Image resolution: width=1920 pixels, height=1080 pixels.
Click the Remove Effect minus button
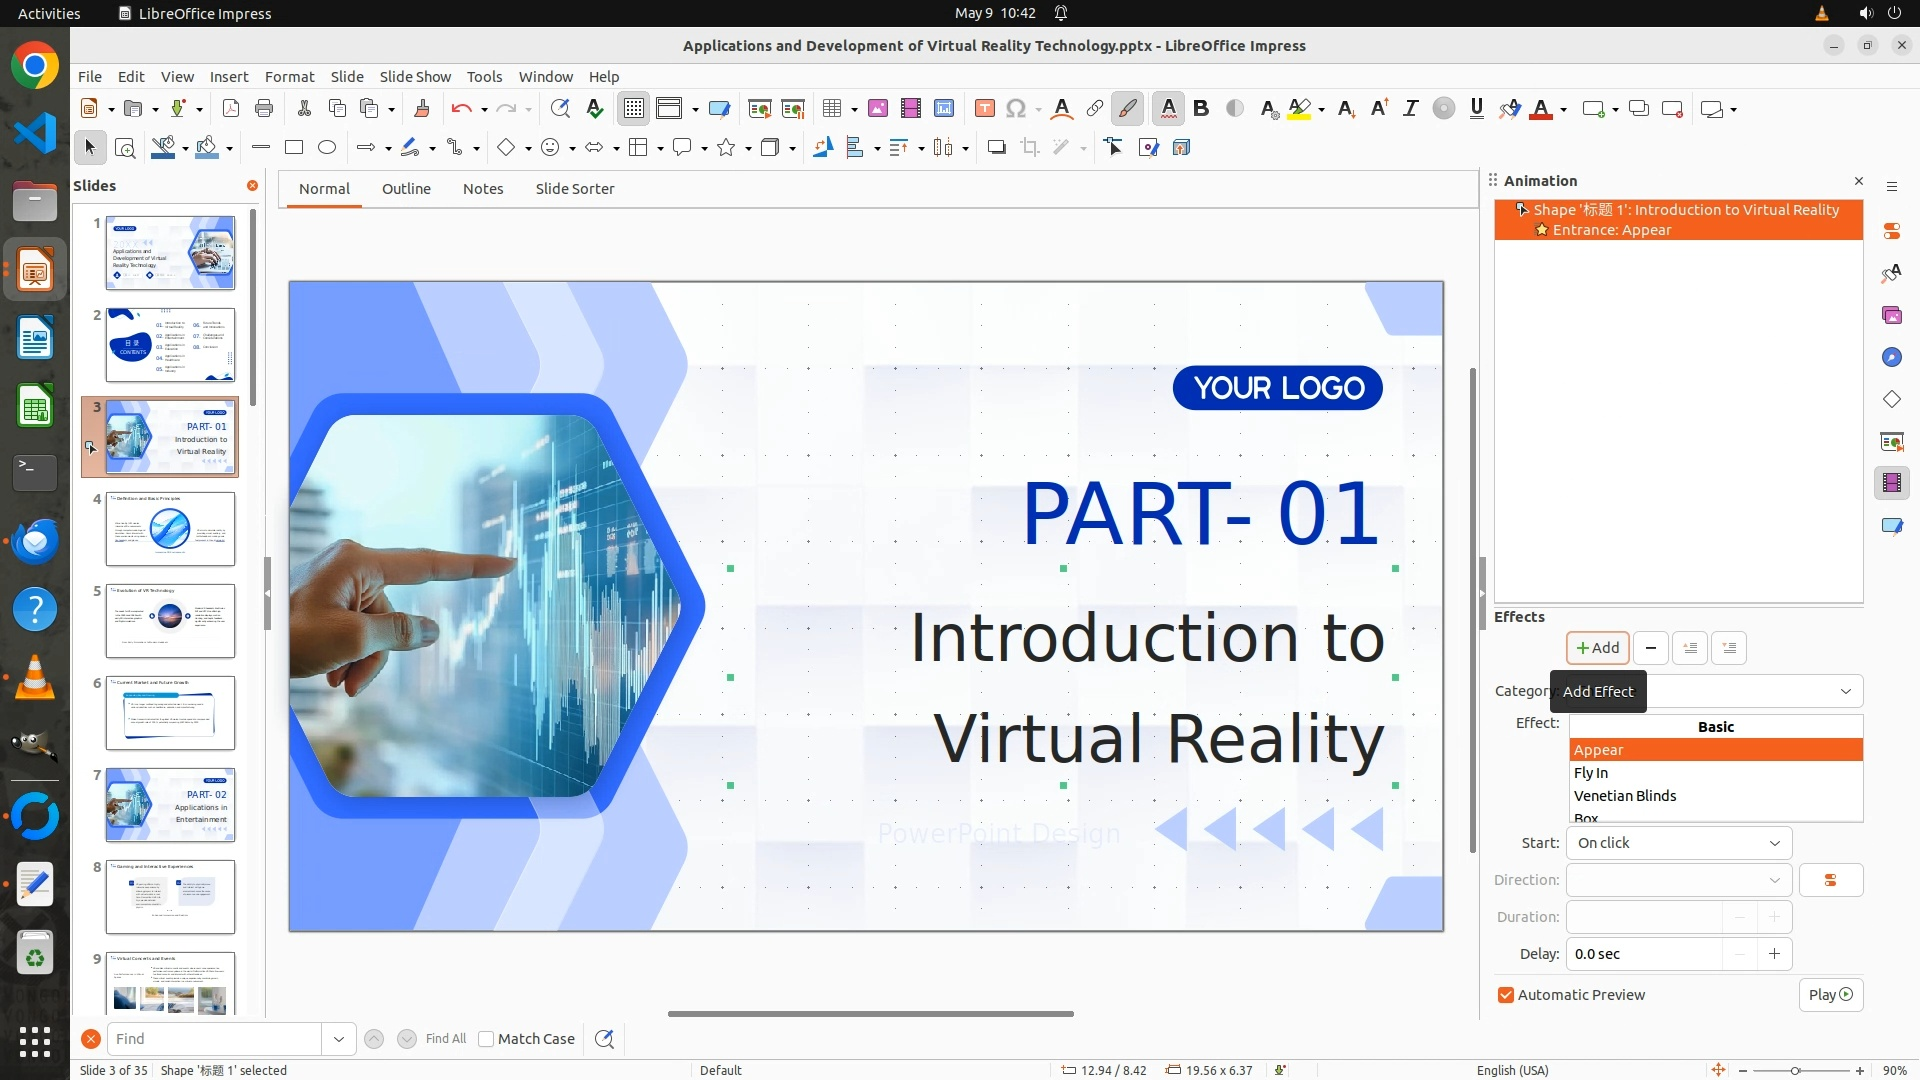1651,648
